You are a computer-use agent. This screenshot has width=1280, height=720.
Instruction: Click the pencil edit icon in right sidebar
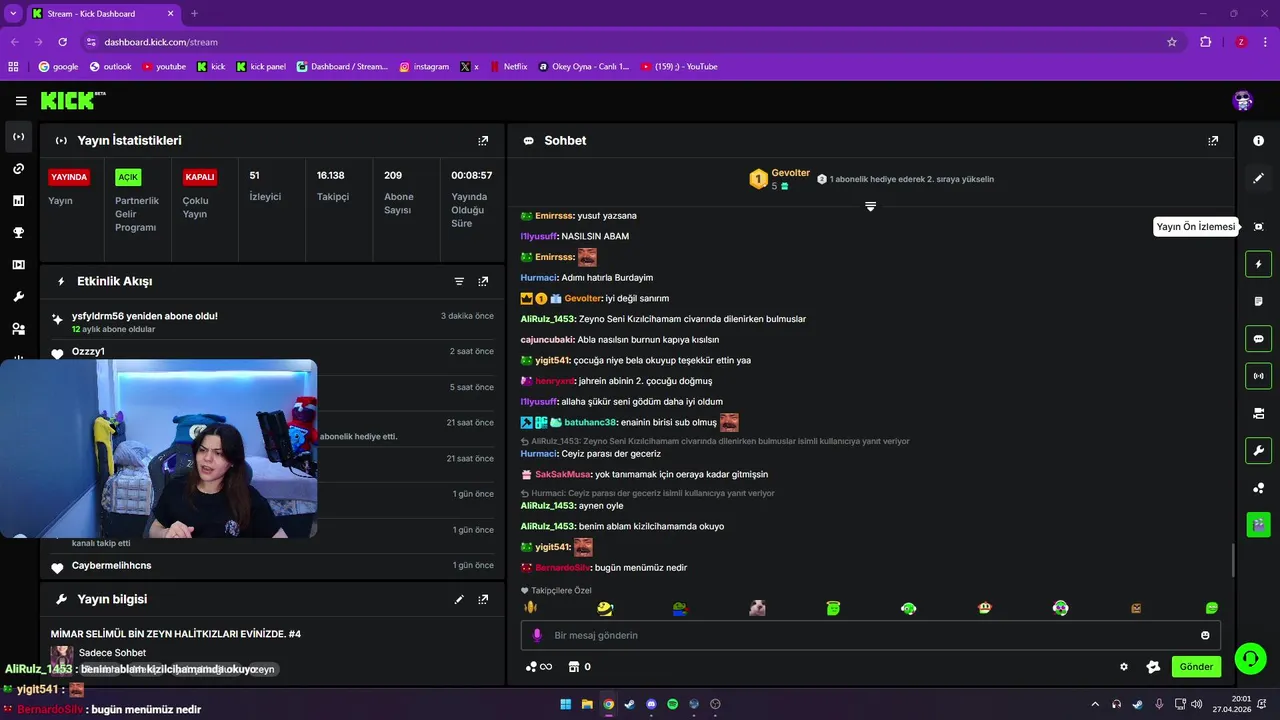(x=1259, y=178)
